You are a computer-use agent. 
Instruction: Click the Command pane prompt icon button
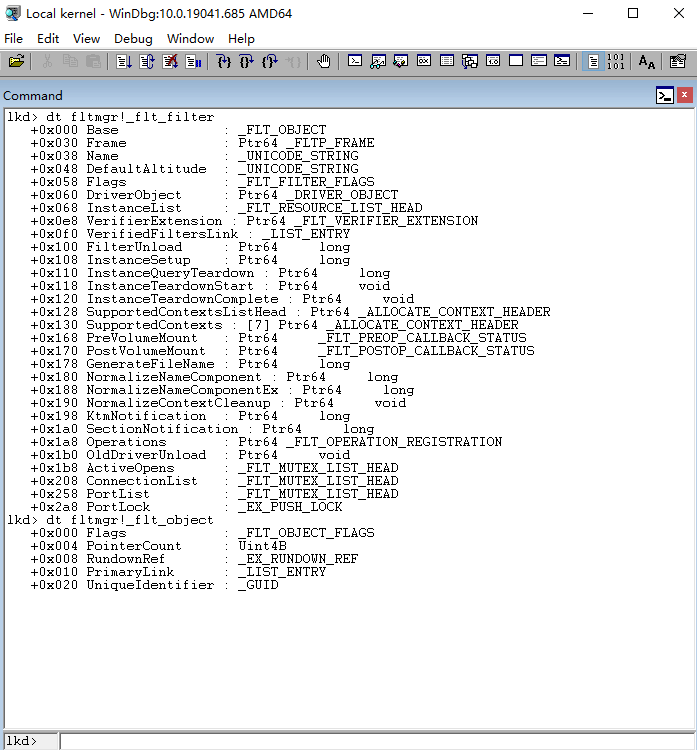(664, 95)
